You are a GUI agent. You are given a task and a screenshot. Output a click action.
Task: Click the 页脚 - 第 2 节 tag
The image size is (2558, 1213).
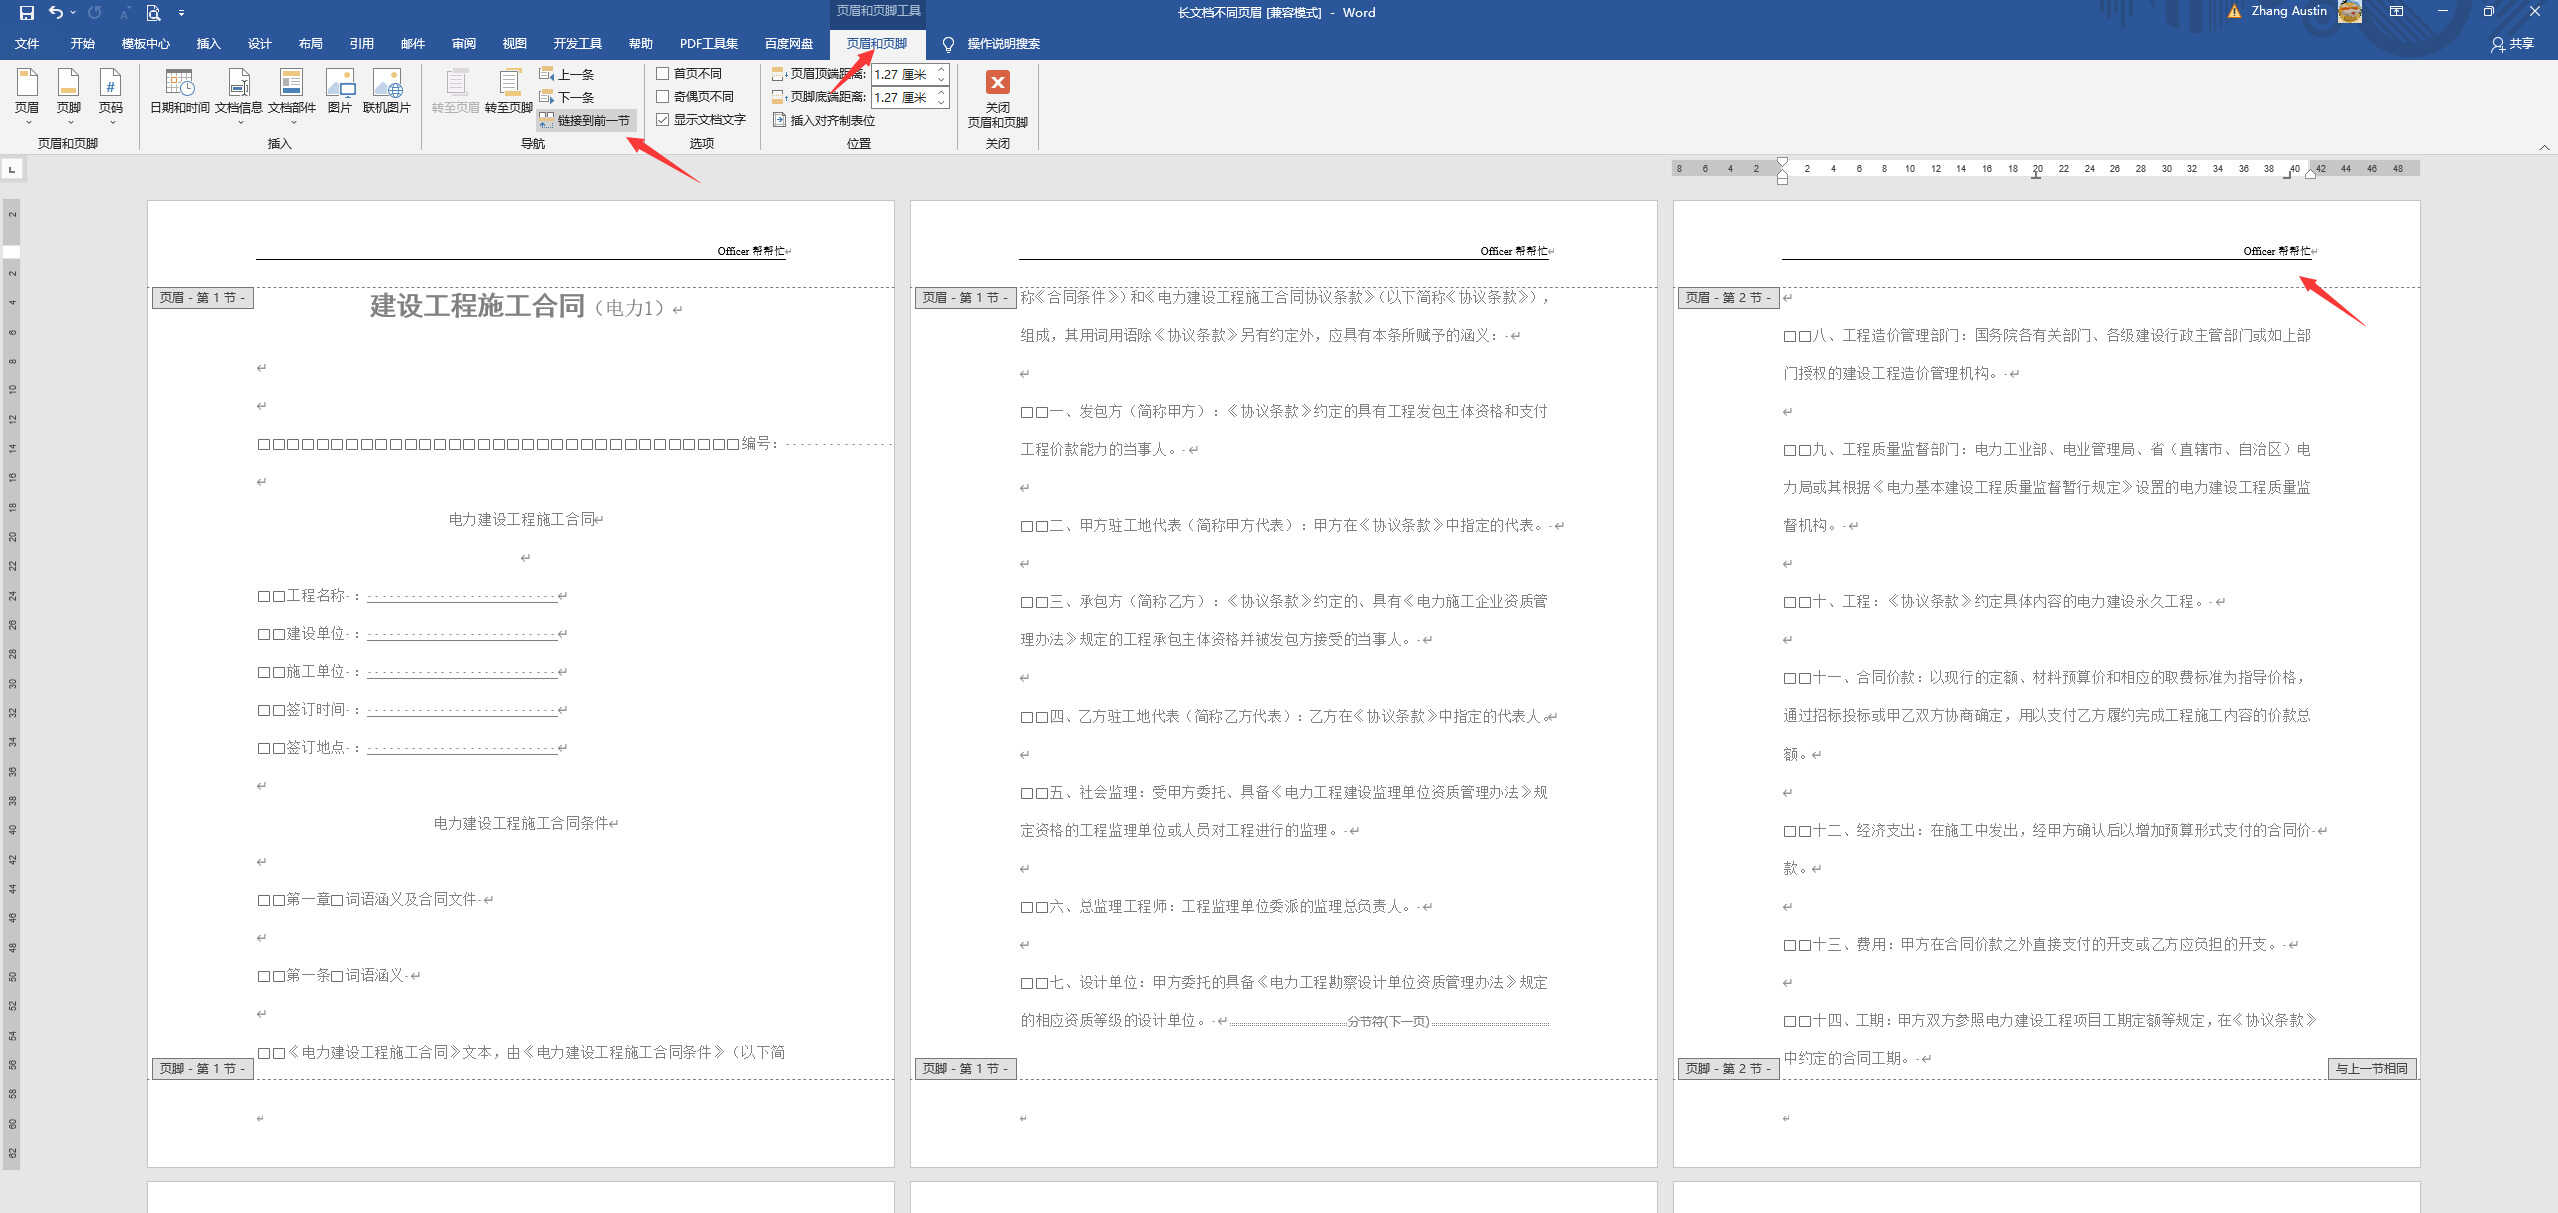1728,1069
